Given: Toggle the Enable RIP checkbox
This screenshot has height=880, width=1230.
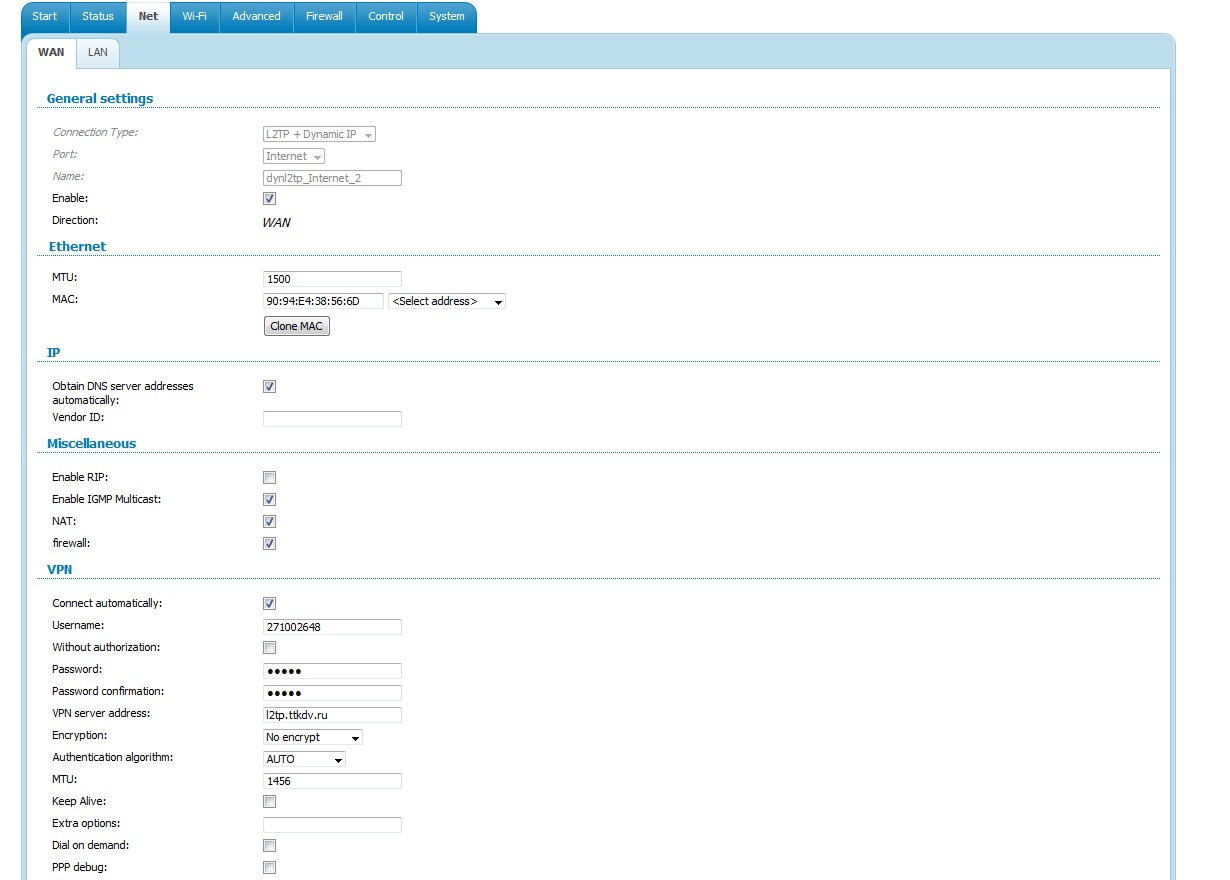Looking at the screenshot, I should point(269,478).
